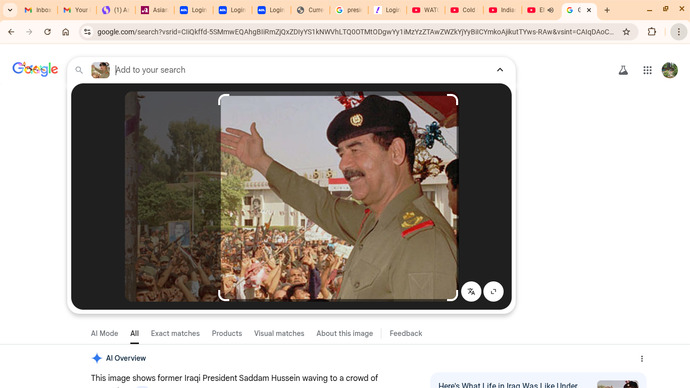View Visual matches results
Viewport: 690px width, 388px height.
pos(279,333)
